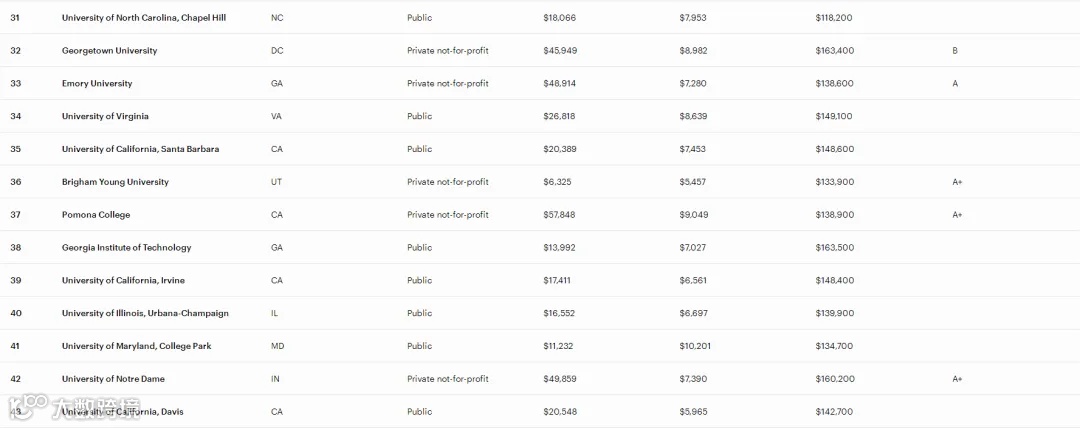This screenshot has width=1080, height=428.
Task: Select rank number 31 cell
Action: pyautogui.click(x=15, y=18)
